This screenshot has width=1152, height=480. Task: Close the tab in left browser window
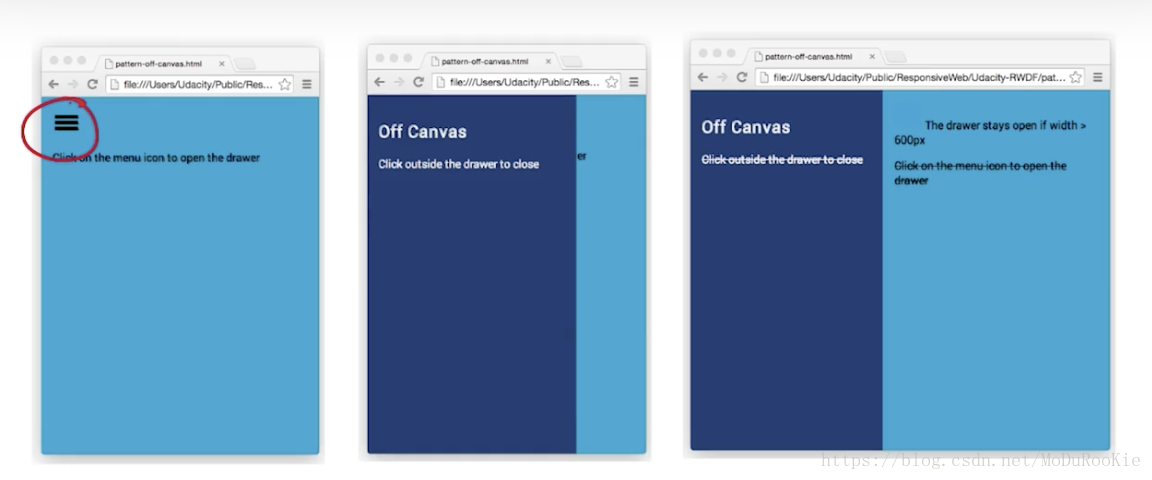click(222, 64)
